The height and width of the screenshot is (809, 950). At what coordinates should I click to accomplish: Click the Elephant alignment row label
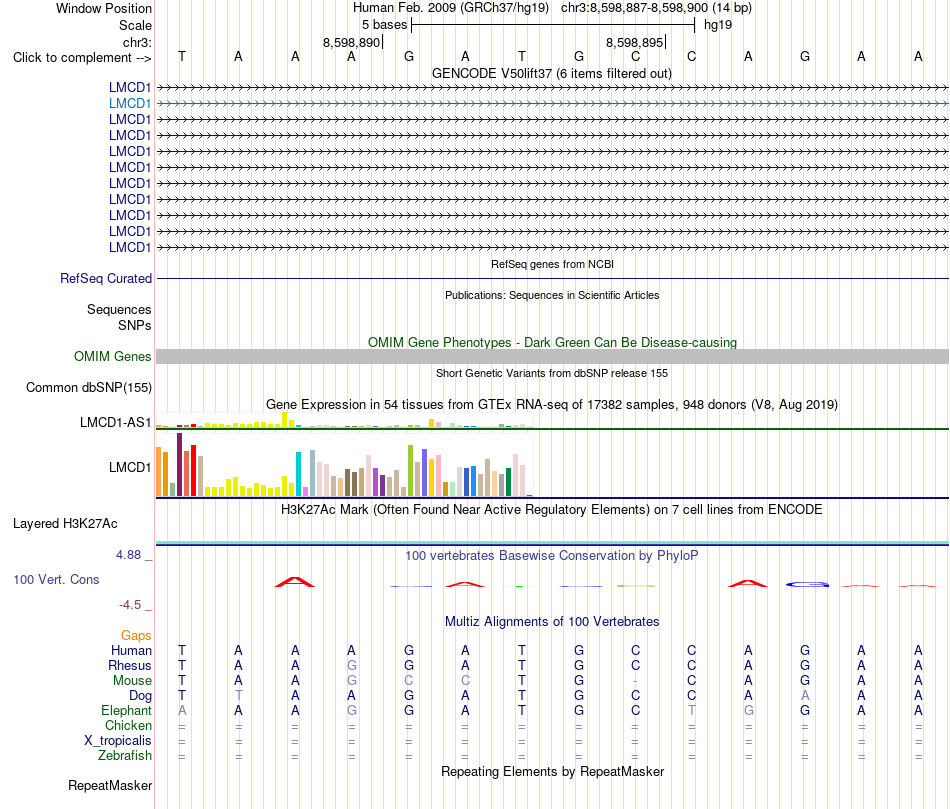pos(126,710)
